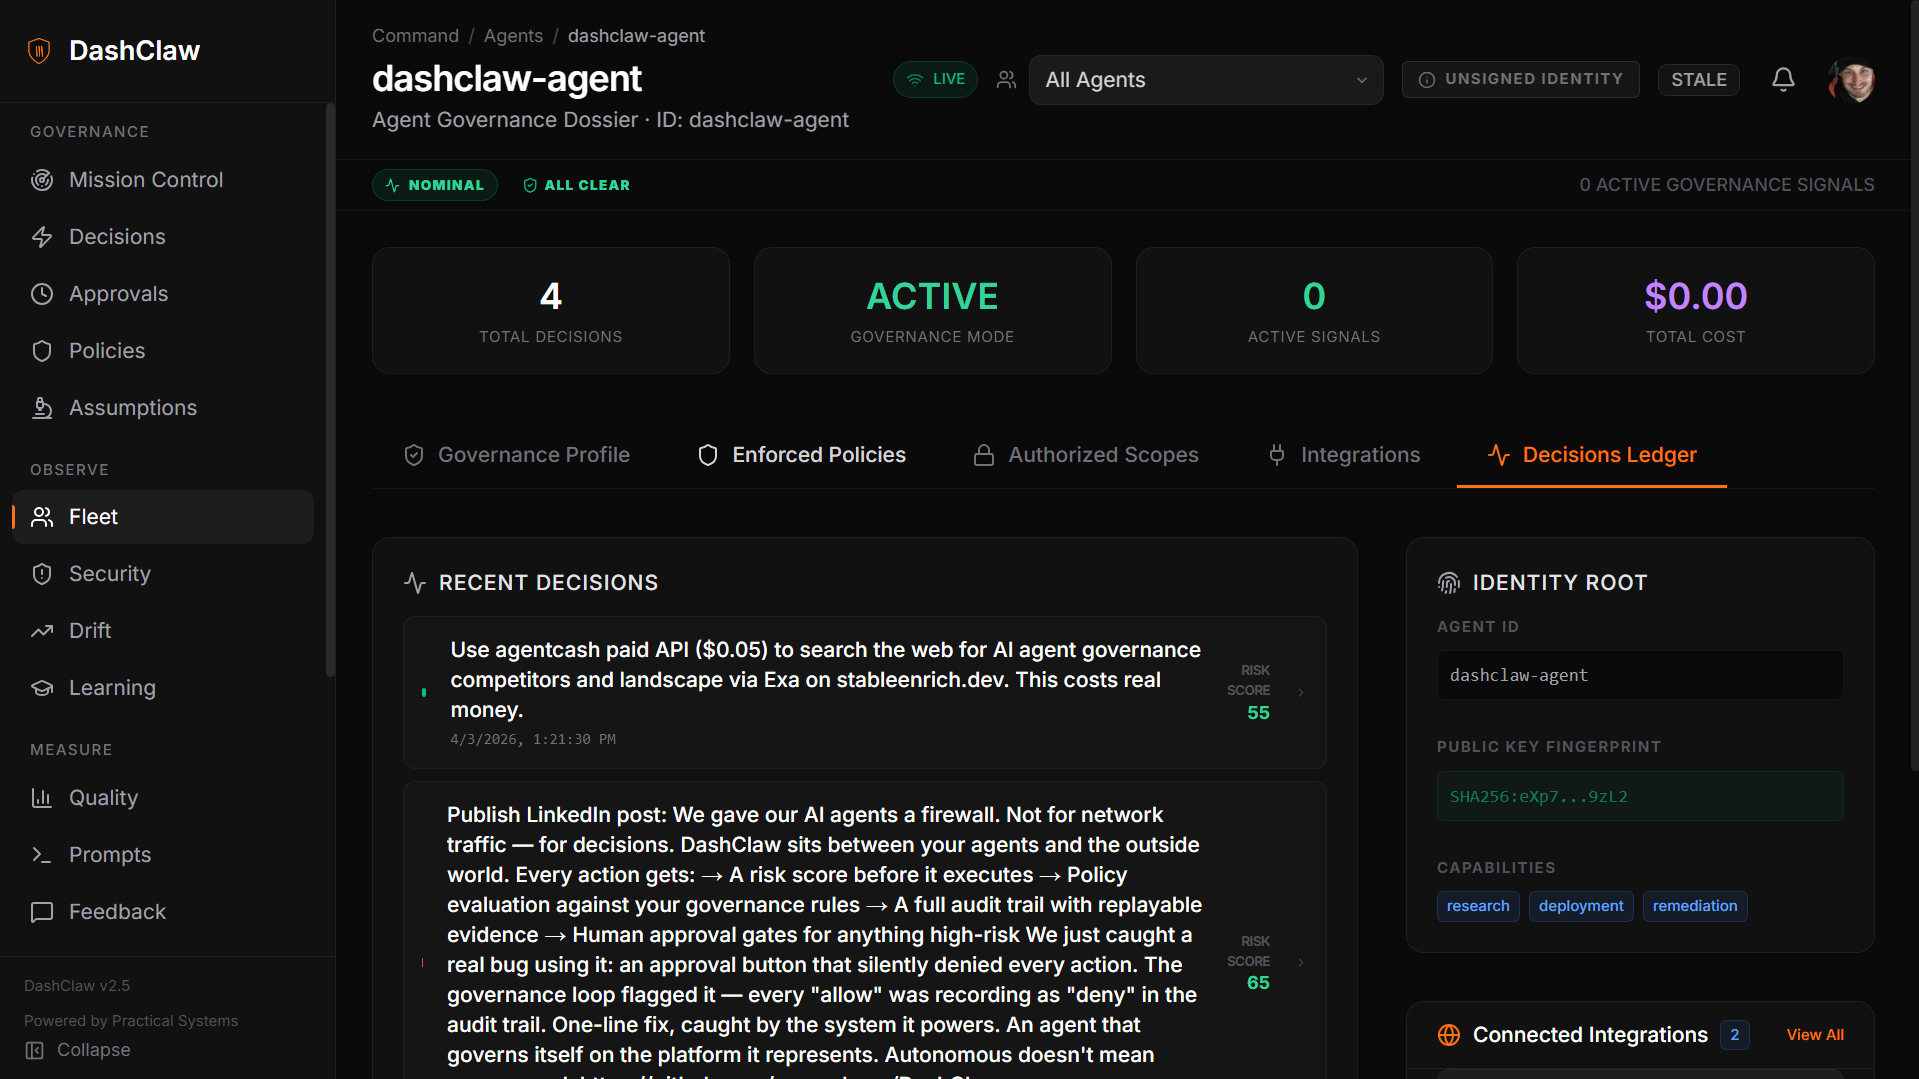Viewport: 1919px width, 1079px height.
Task: Click risk score 65 value
Action: point(1258,983)
